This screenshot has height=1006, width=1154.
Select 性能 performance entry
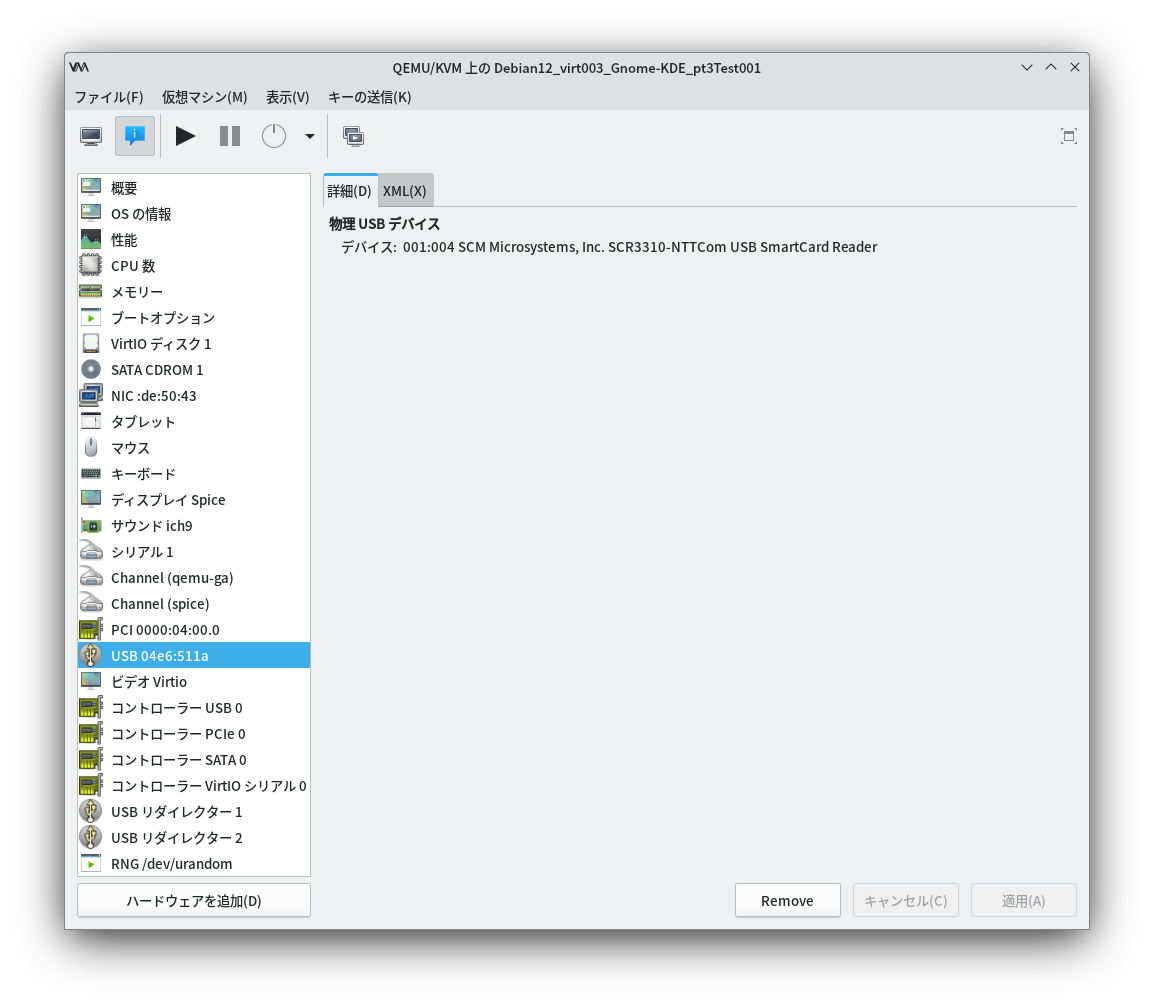[x=194, y=240]
